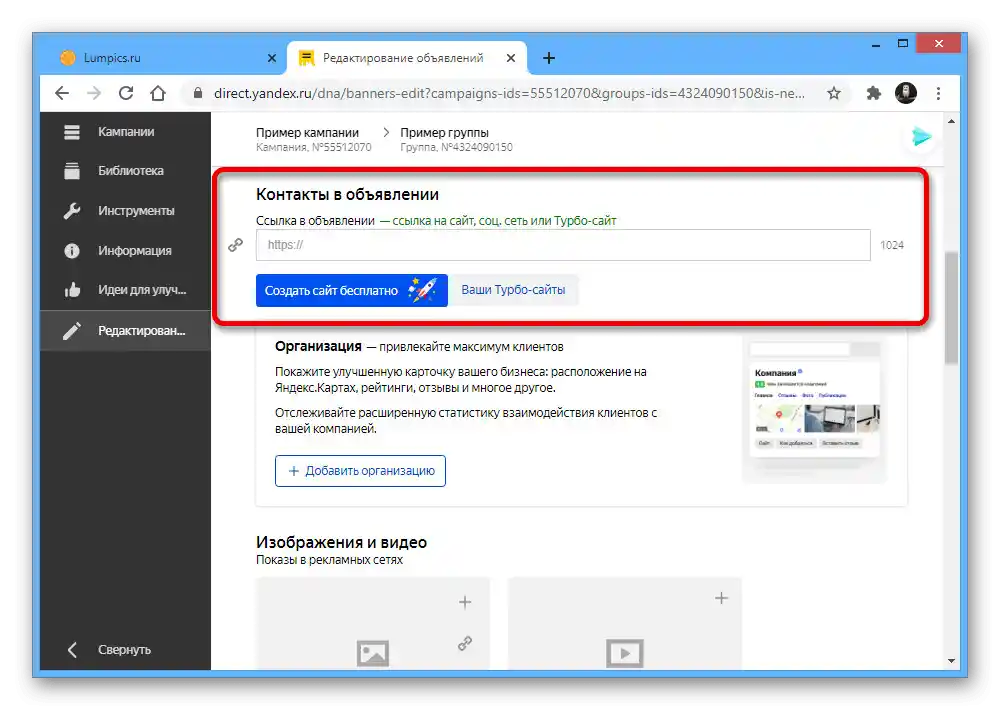Click the wrench icon for Инструменты

pos(71,211)
